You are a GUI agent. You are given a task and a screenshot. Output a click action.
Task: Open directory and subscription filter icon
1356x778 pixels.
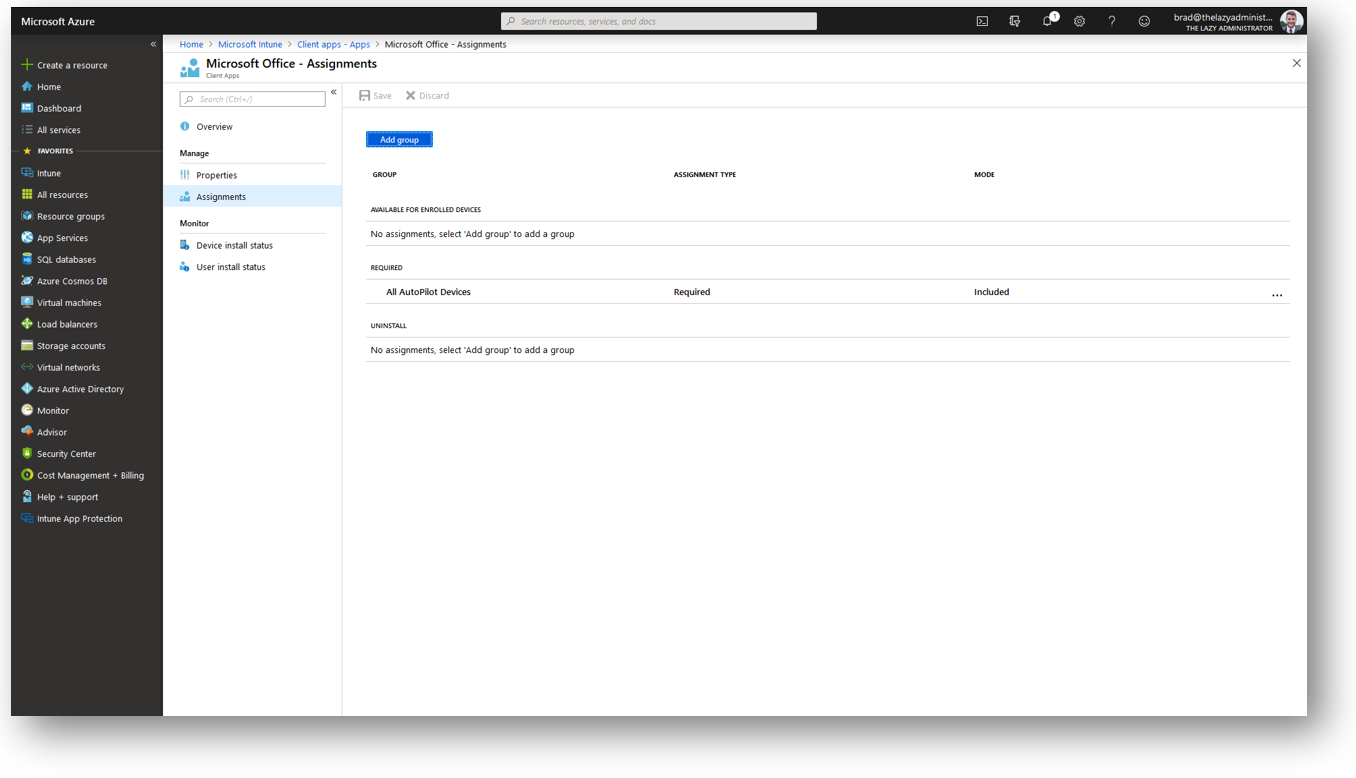pos(1015,21)
